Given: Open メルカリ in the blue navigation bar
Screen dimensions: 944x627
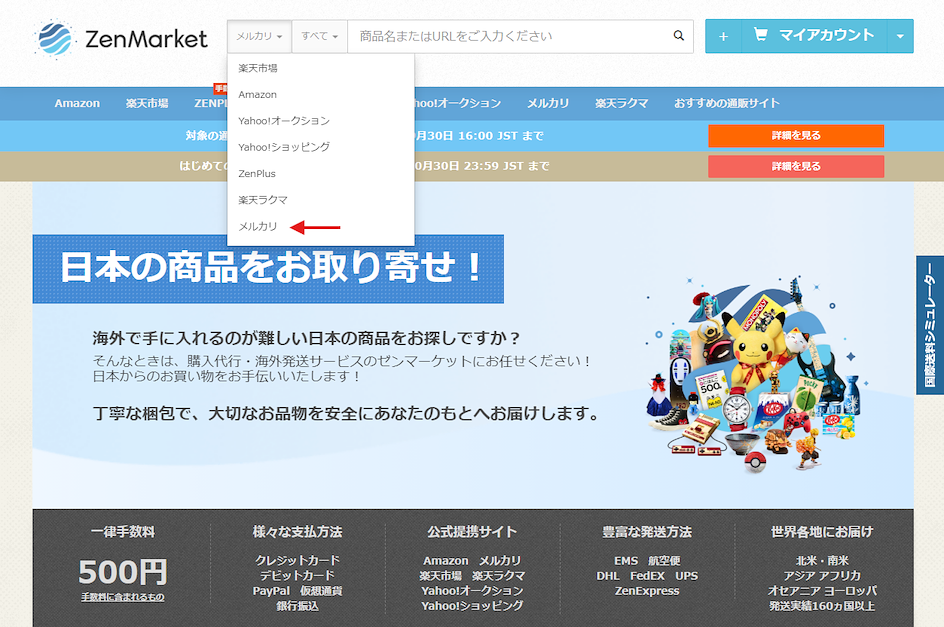Looking at the screenshot, I should pos(548,103).
